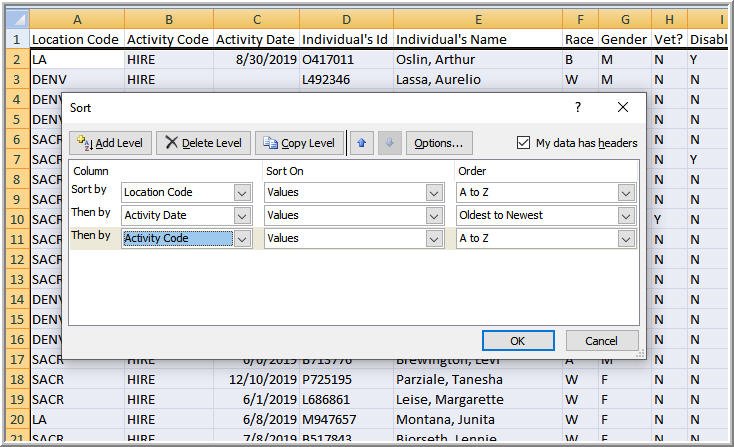The height and width of the screenshot is (447, 734).
Task: Click the Race header cell
Action: tap(580, 39)
